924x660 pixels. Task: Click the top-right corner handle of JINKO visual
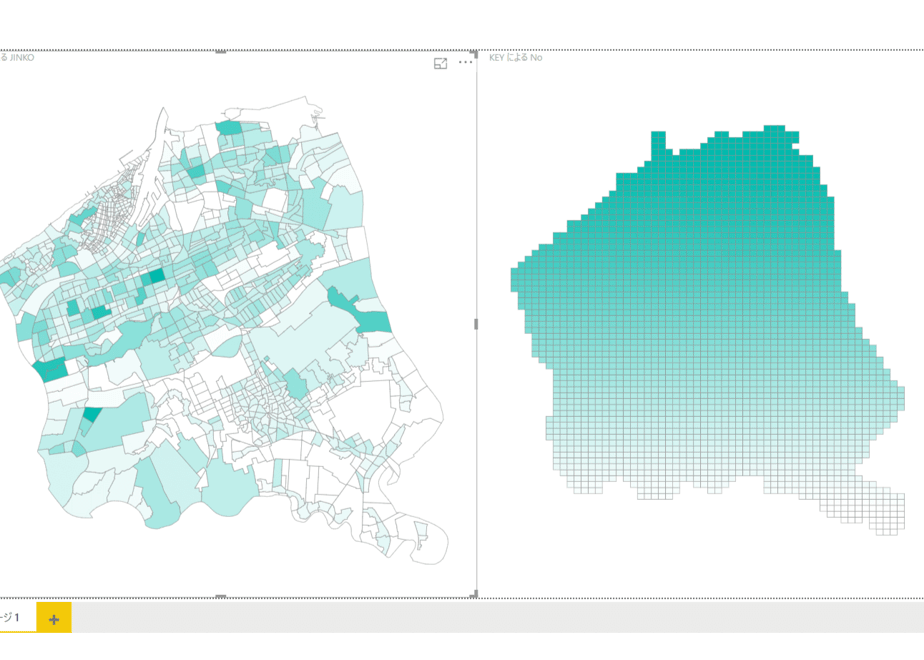(x=474, y=53)
